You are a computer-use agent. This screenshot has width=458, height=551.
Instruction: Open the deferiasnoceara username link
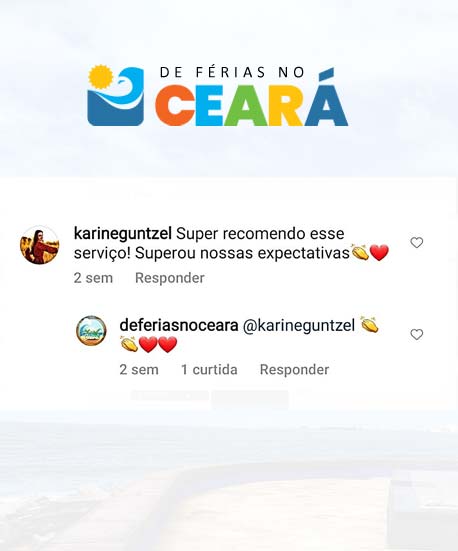click(x=179, y=325)
